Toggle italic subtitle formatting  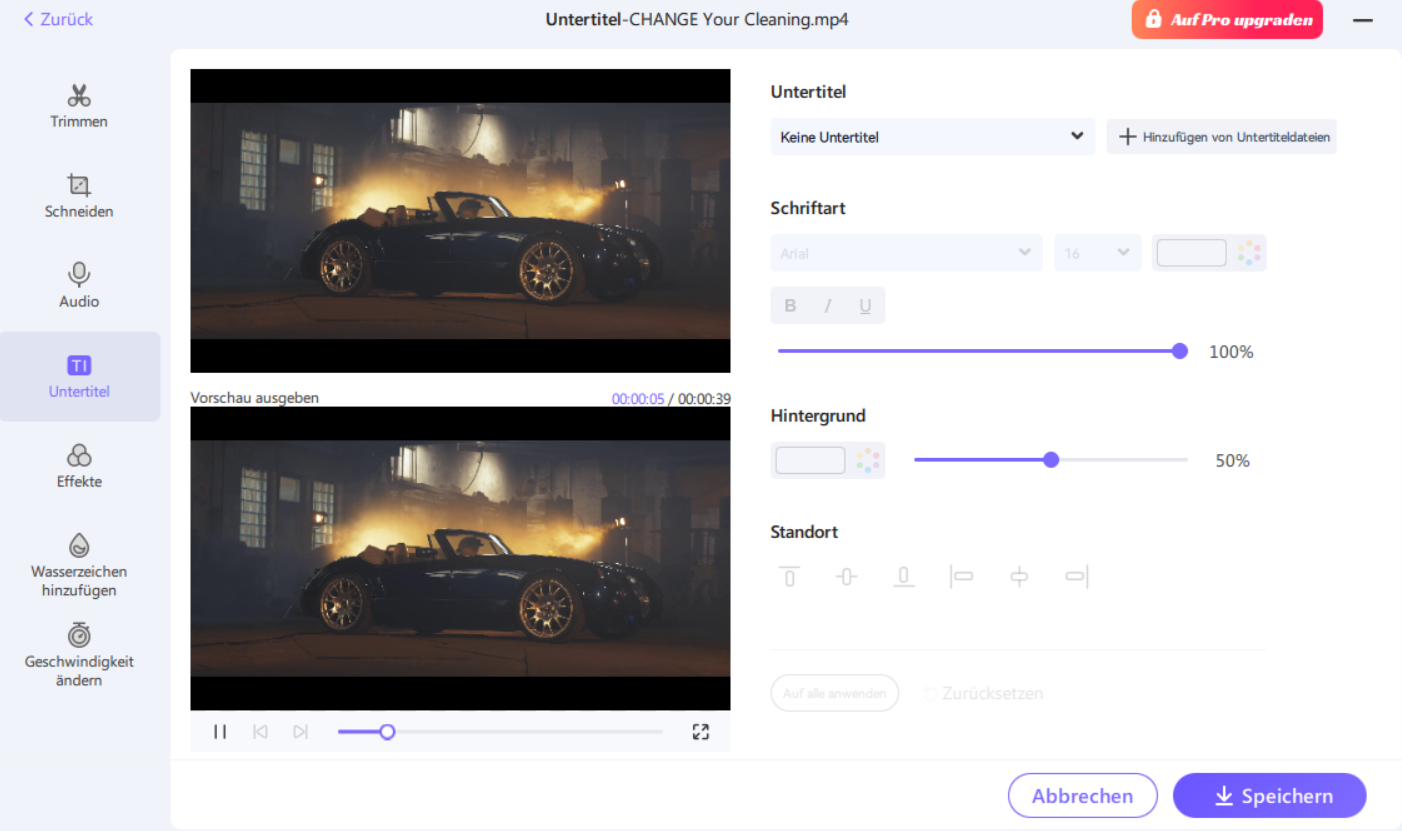(x=828, y=306)
